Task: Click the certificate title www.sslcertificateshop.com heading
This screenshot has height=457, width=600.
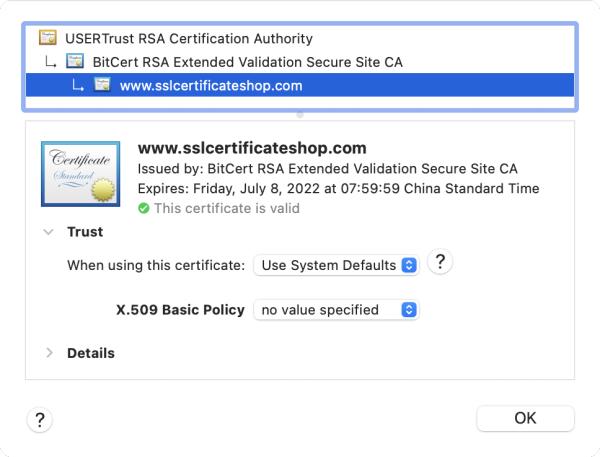Action: (x=251, y=149)
